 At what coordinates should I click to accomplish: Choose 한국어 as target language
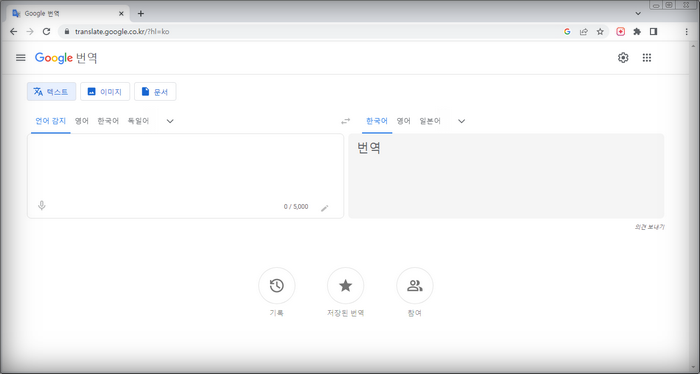click(x=377, y=121)
